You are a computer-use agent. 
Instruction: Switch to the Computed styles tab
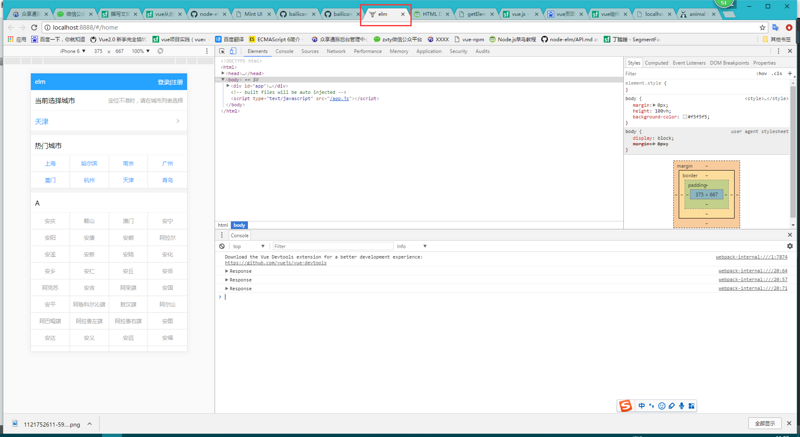pyautogui.click(x=656, y=63)
